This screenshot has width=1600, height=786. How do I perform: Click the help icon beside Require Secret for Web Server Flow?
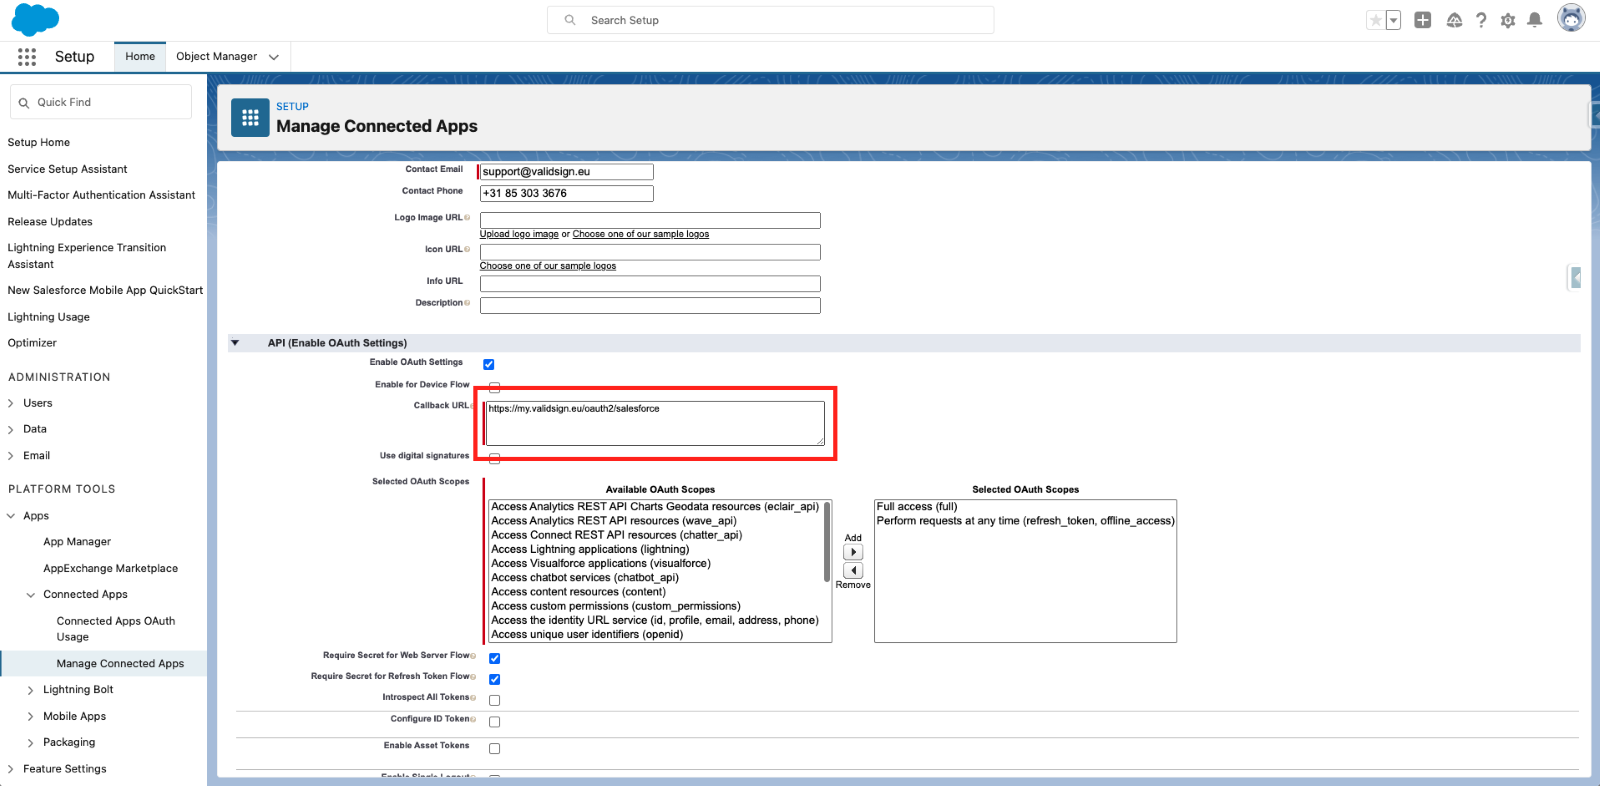click(473, 656)
